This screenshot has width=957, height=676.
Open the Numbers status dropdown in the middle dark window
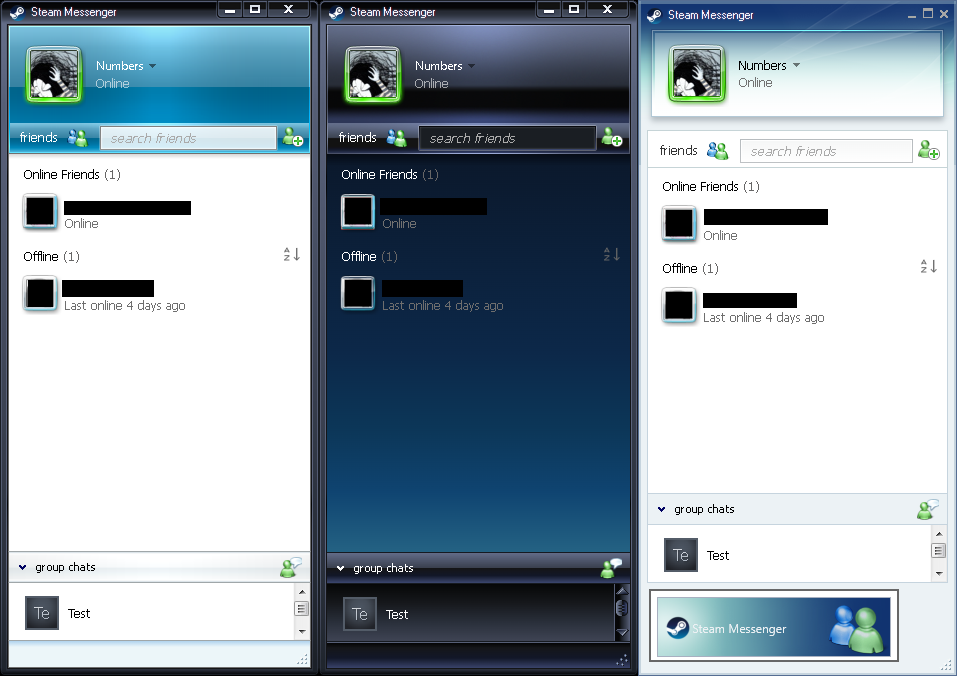click(x=472, y=66)
